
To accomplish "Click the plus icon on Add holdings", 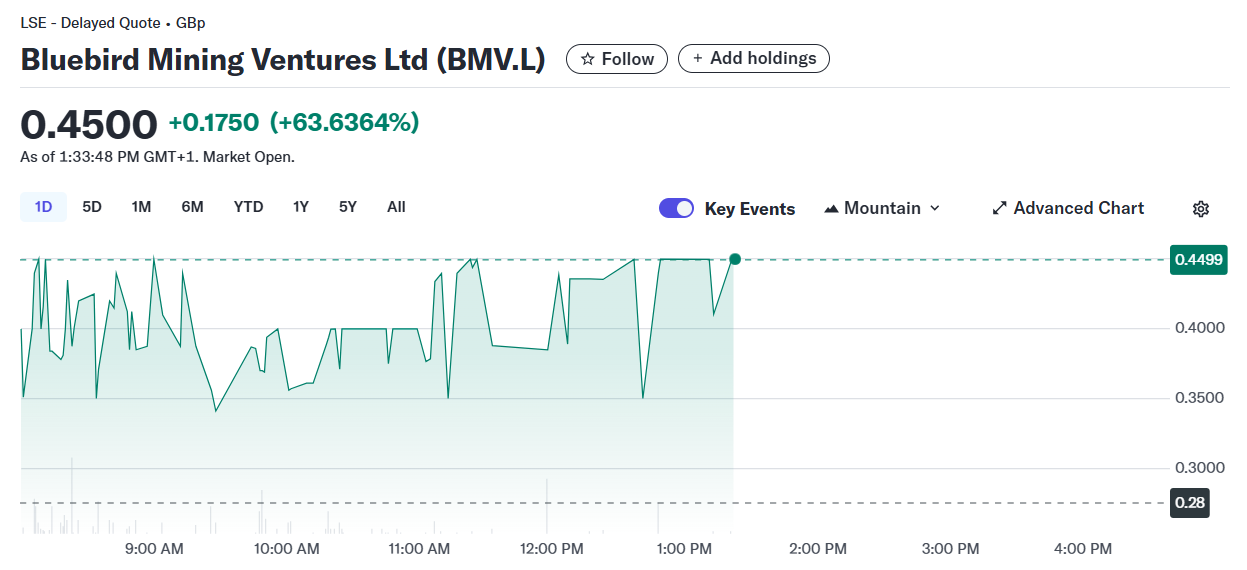I will [697, 59].
